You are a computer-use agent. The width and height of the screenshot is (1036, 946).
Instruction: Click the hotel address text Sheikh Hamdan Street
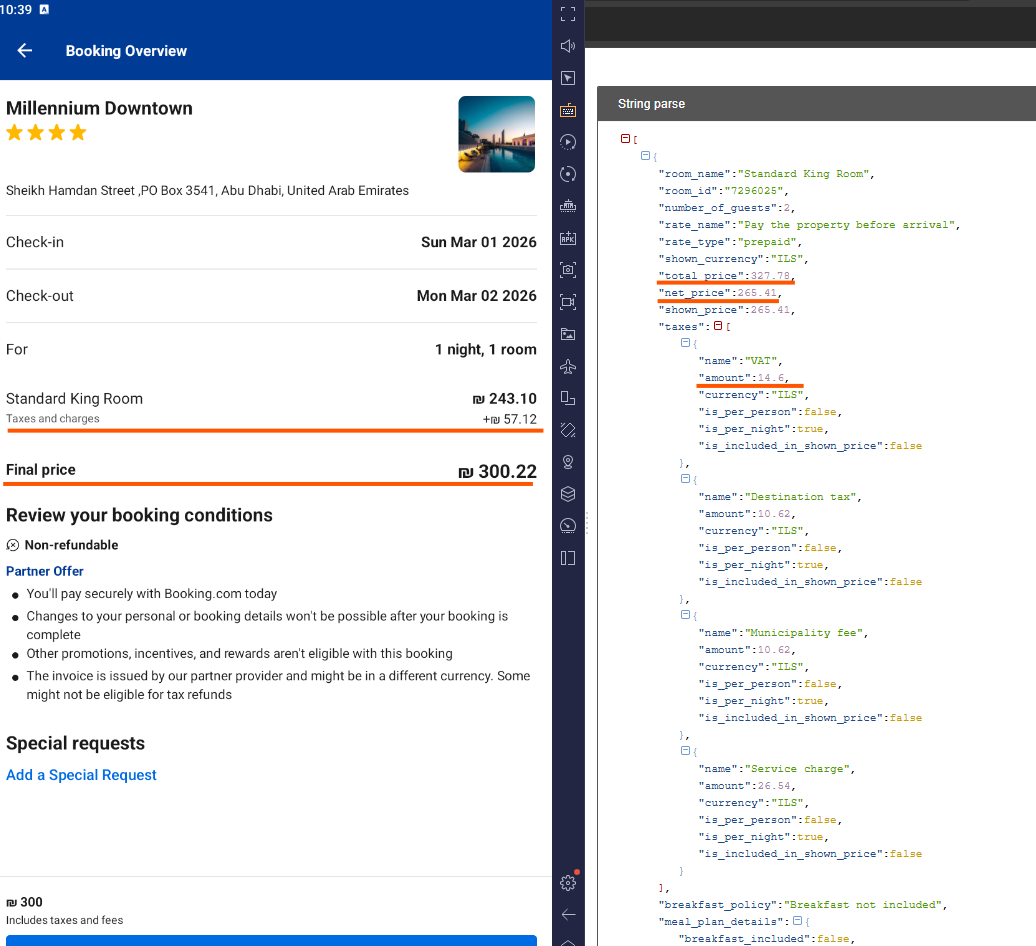207,190
